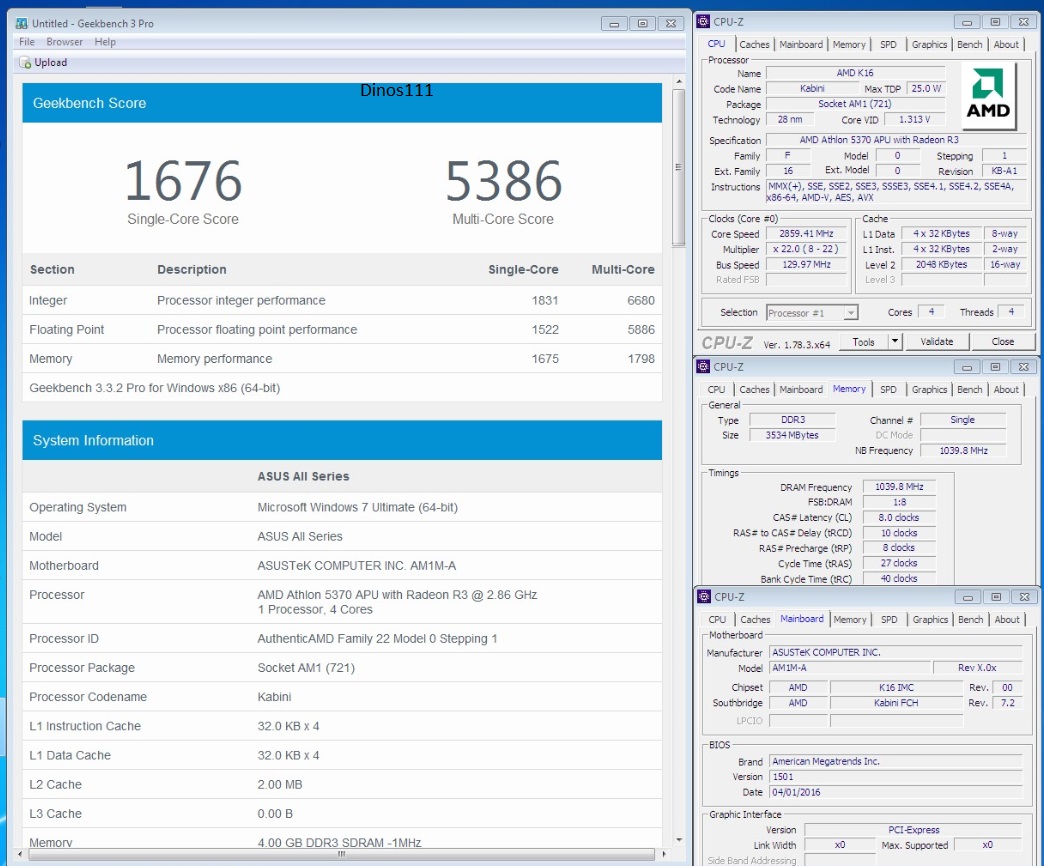Click the AMD logo in CPU-Z

[x=988, y=95]
